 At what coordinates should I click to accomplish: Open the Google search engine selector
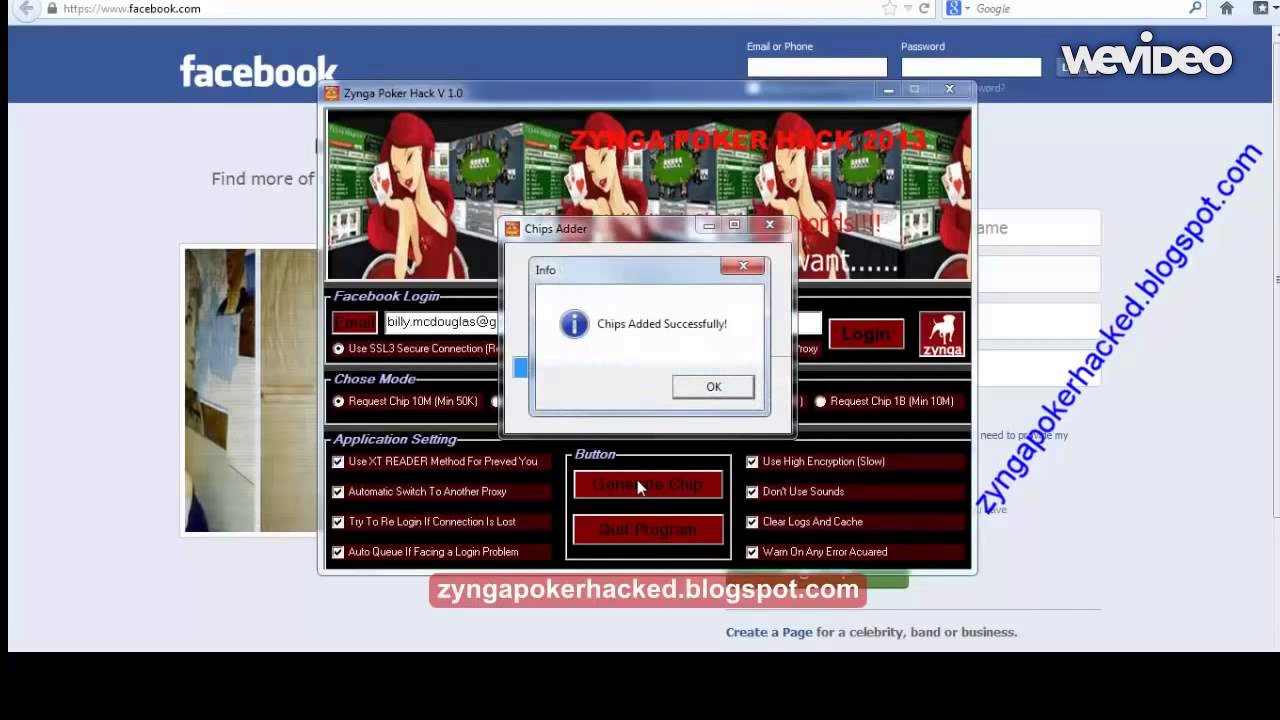point(958,8)
